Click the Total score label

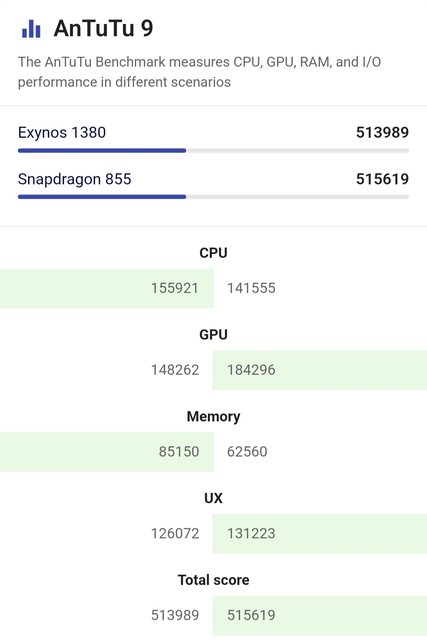pyautogui.click(x=214, y=580)
